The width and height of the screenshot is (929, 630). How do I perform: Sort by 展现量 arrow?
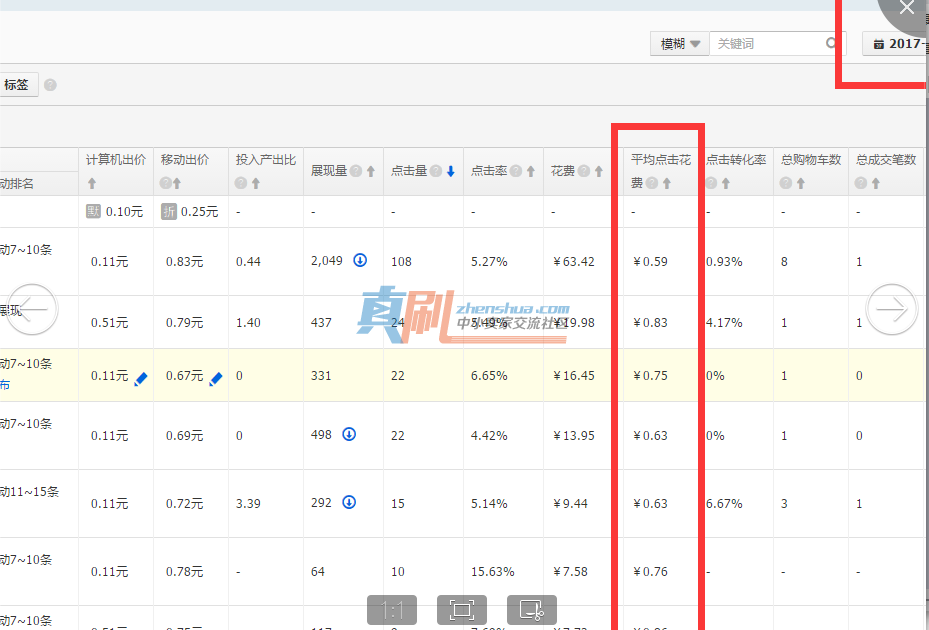[x=371, y=171]
